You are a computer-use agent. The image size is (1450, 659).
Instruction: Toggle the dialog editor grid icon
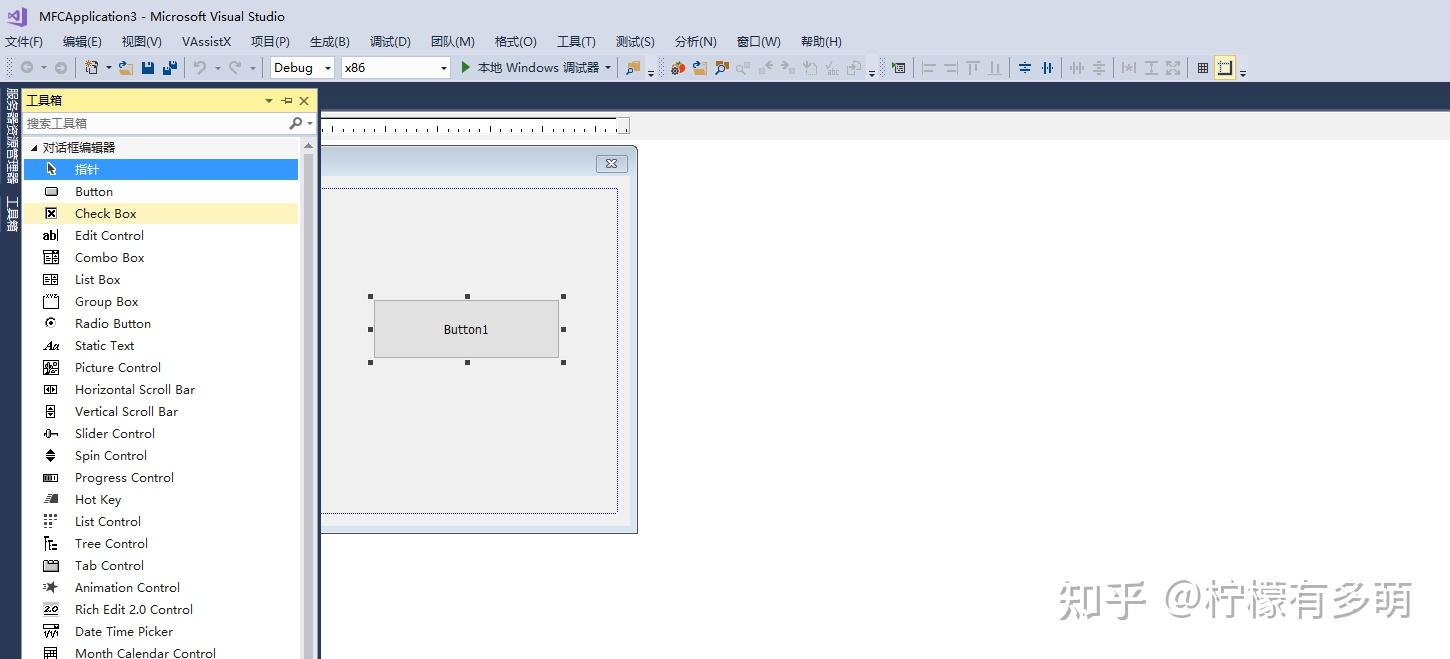pyautogui.click(x=1203, y=67)
